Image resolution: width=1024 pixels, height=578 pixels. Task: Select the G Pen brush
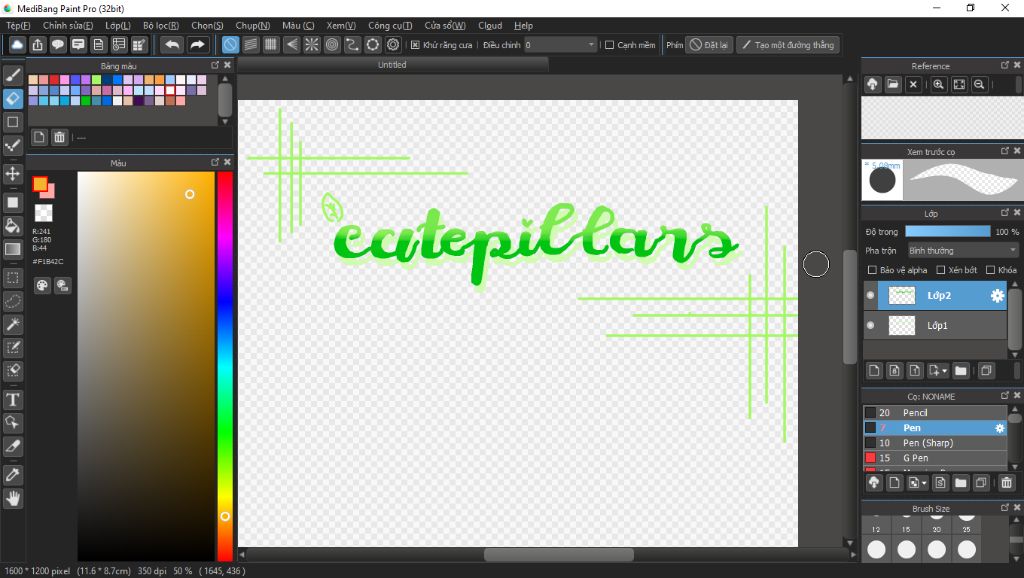click(x=935, y=458)
